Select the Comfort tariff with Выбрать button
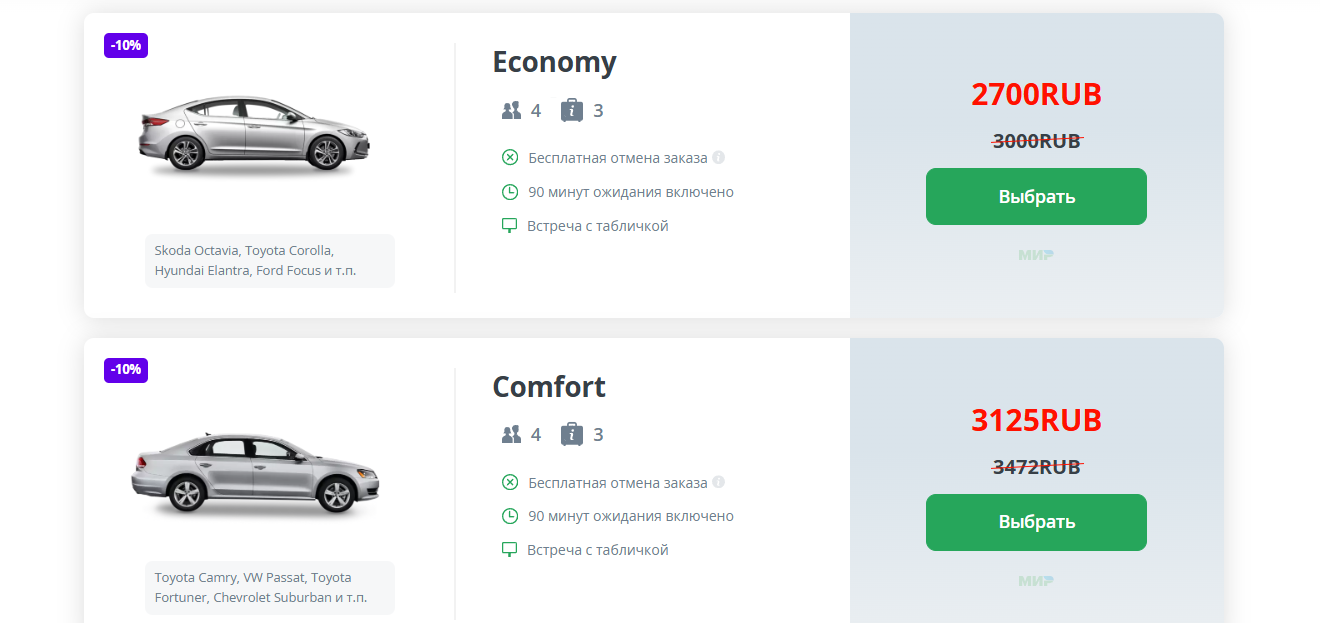This screenshot has width=1320, height=623. [x=1036, y=522]
